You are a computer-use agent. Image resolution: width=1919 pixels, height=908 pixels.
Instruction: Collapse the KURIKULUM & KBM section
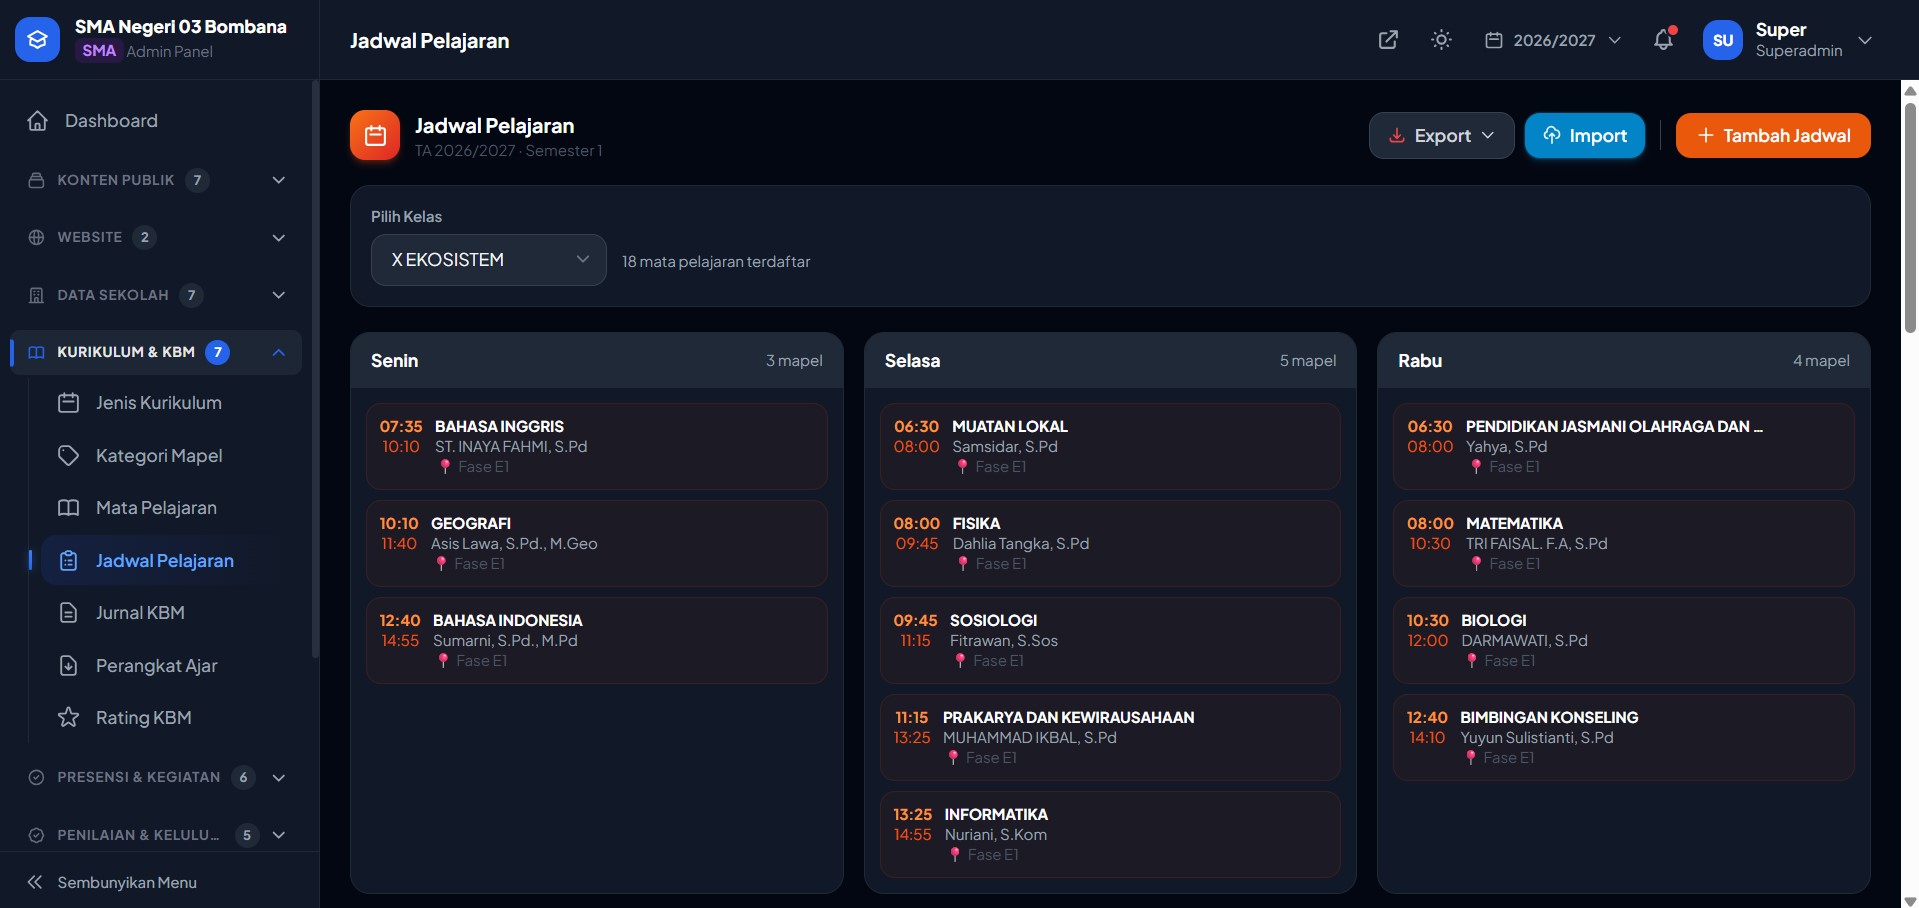point(158,352)
